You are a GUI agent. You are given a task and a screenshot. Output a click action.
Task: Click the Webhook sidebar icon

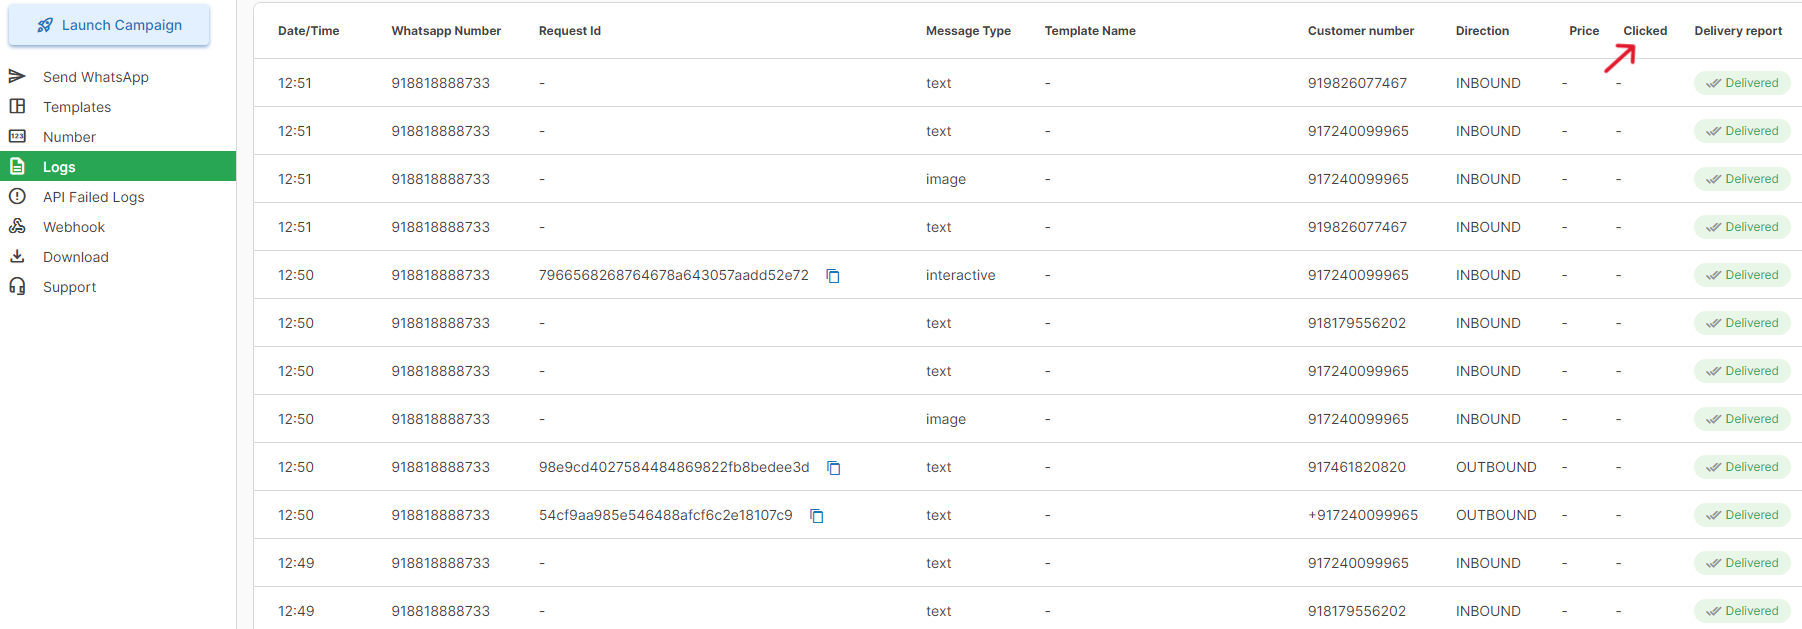[x=17, y=226]
